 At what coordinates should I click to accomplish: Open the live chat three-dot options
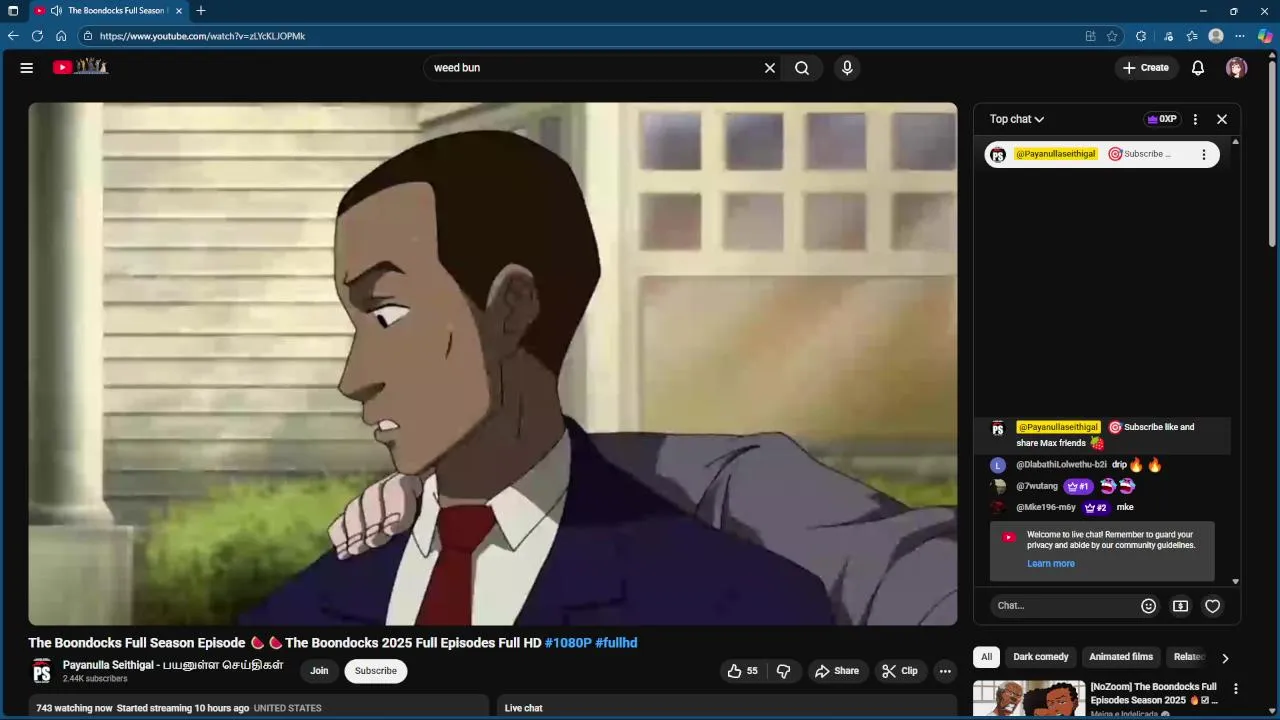[1195, 119]
